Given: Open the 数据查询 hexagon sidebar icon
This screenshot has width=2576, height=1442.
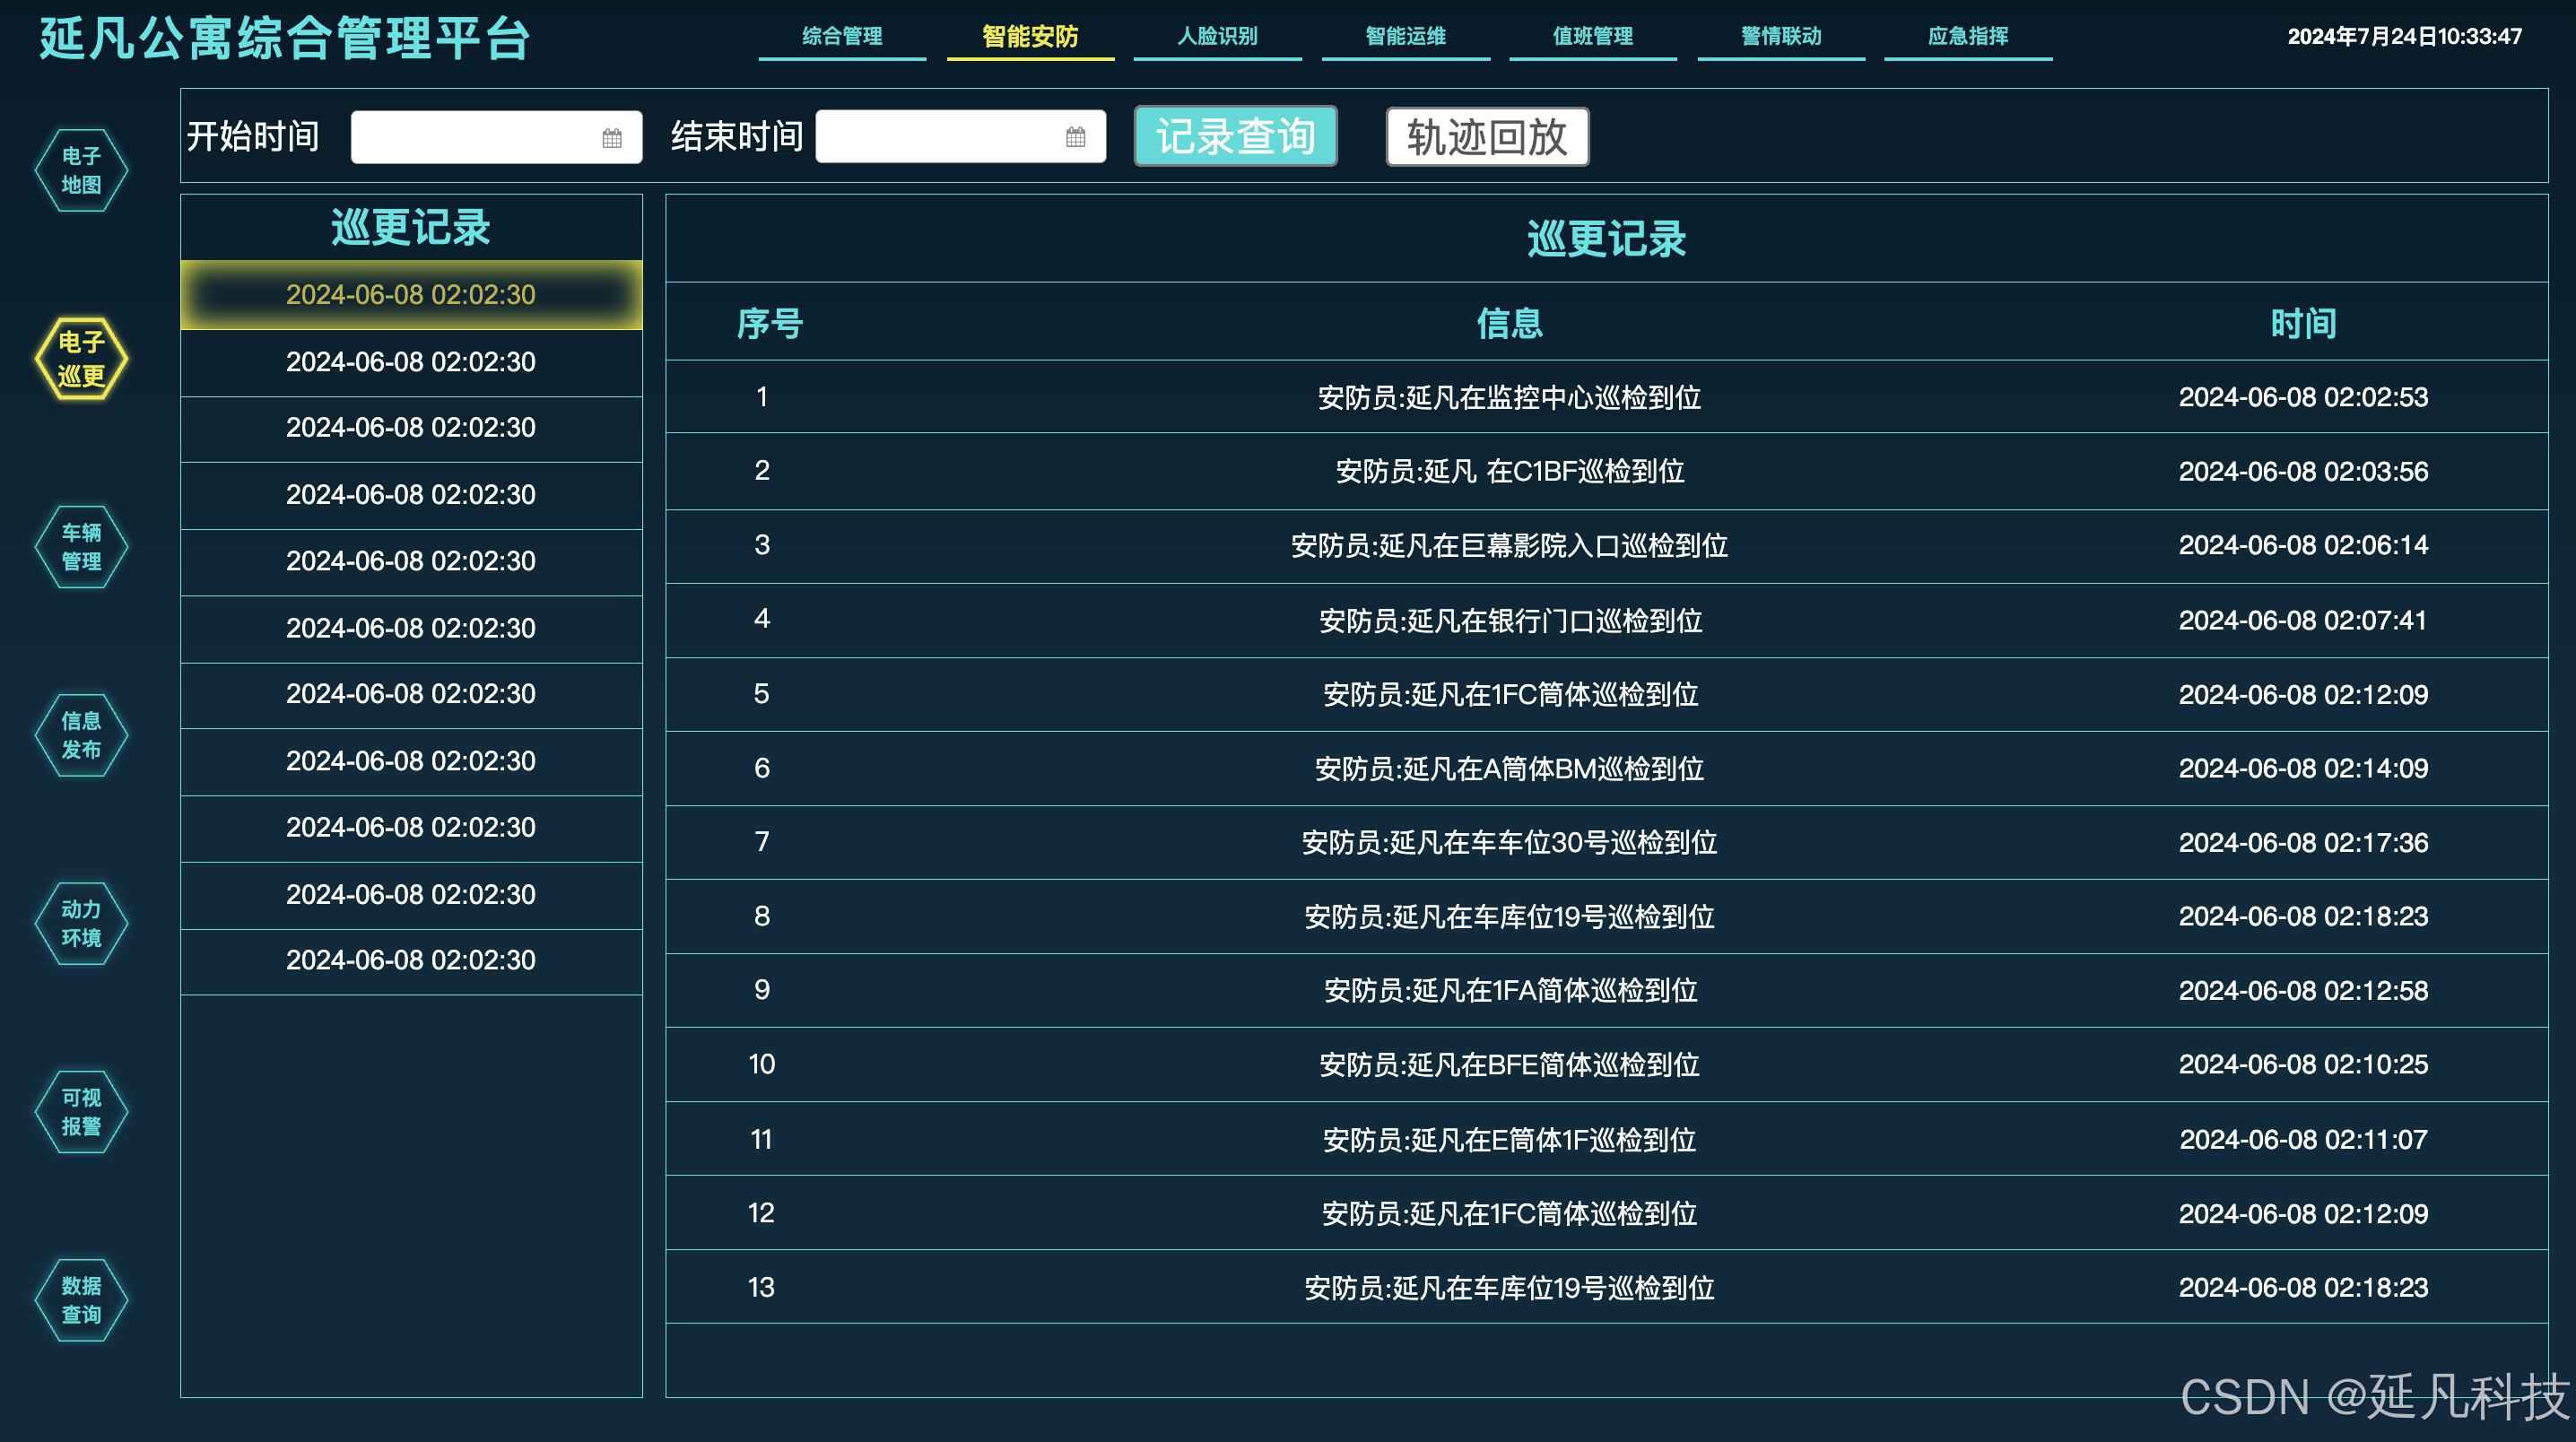Looking at the screenshot, I should (x=81, y=1300).
